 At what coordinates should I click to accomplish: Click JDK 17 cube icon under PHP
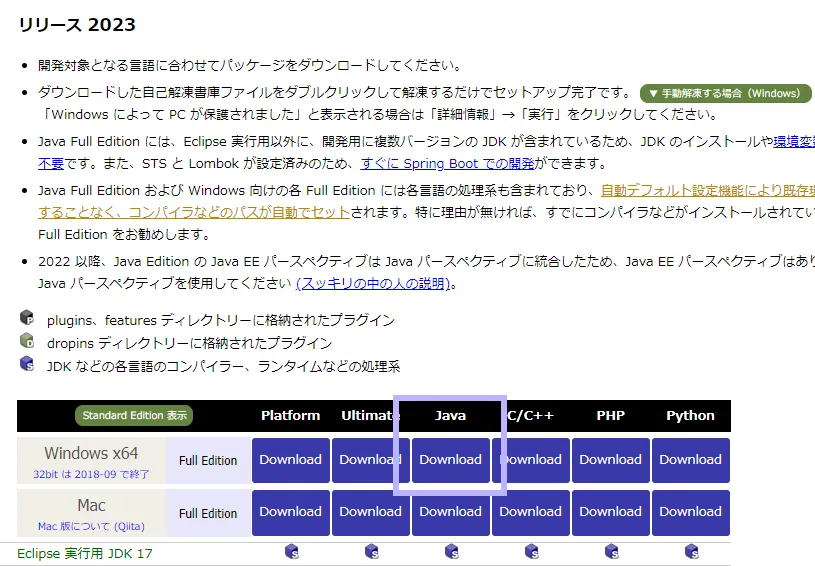click(x=612, y=551)
